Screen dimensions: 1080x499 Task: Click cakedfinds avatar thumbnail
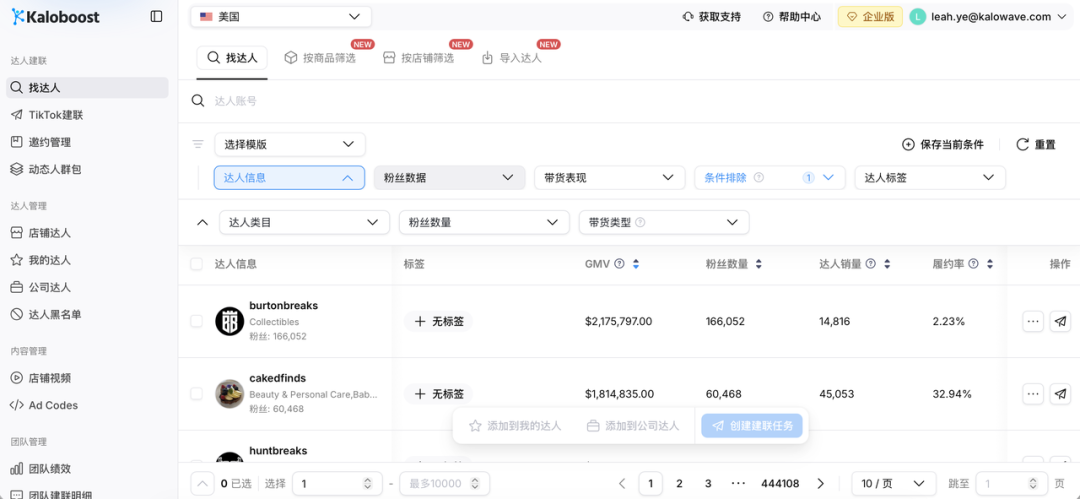coord(229,394)
